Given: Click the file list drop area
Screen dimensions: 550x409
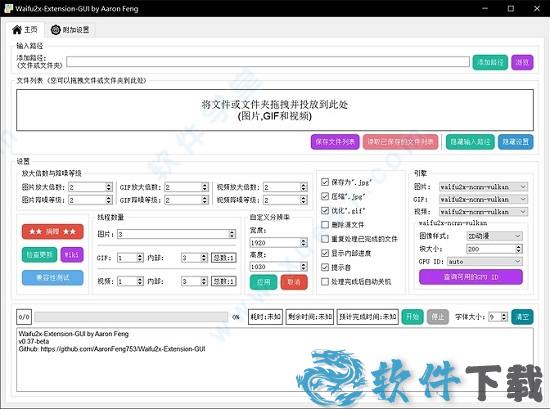Looking at the screenshot, I should pos(275,110).
